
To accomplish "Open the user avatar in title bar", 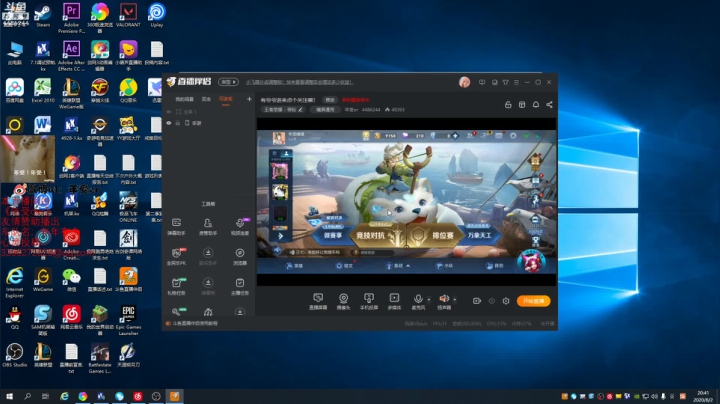I will (464, 82).
